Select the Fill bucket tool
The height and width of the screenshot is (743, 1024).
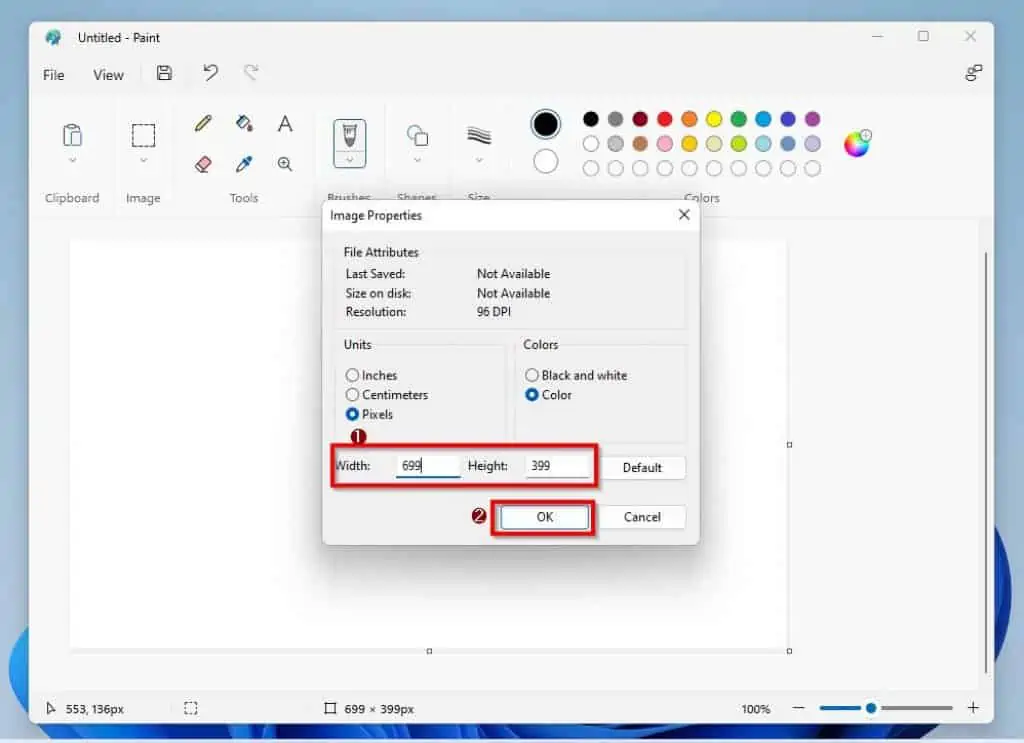click(x=244, y=123)
